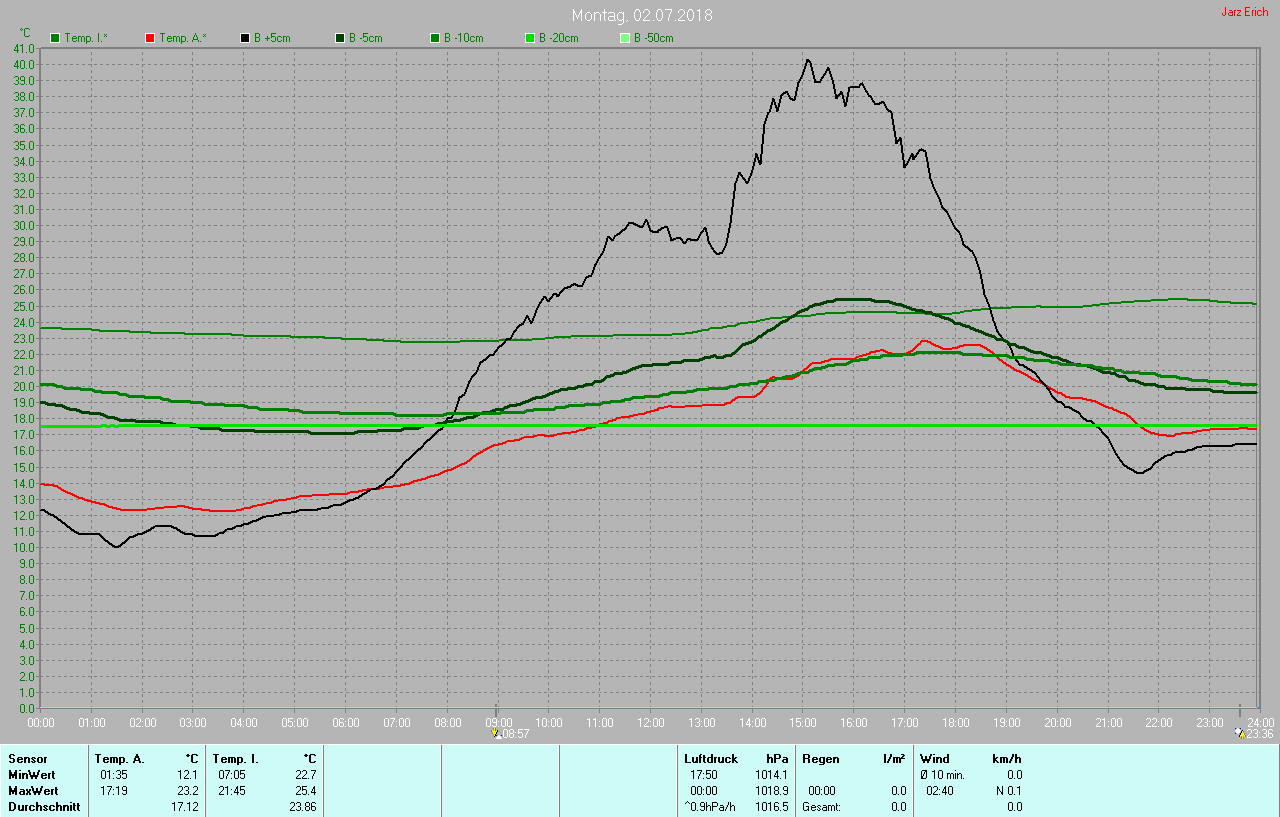1280x817 pixels.
Task: Select the Temp. A.* legend label
Action: click(x=181, y=38)
